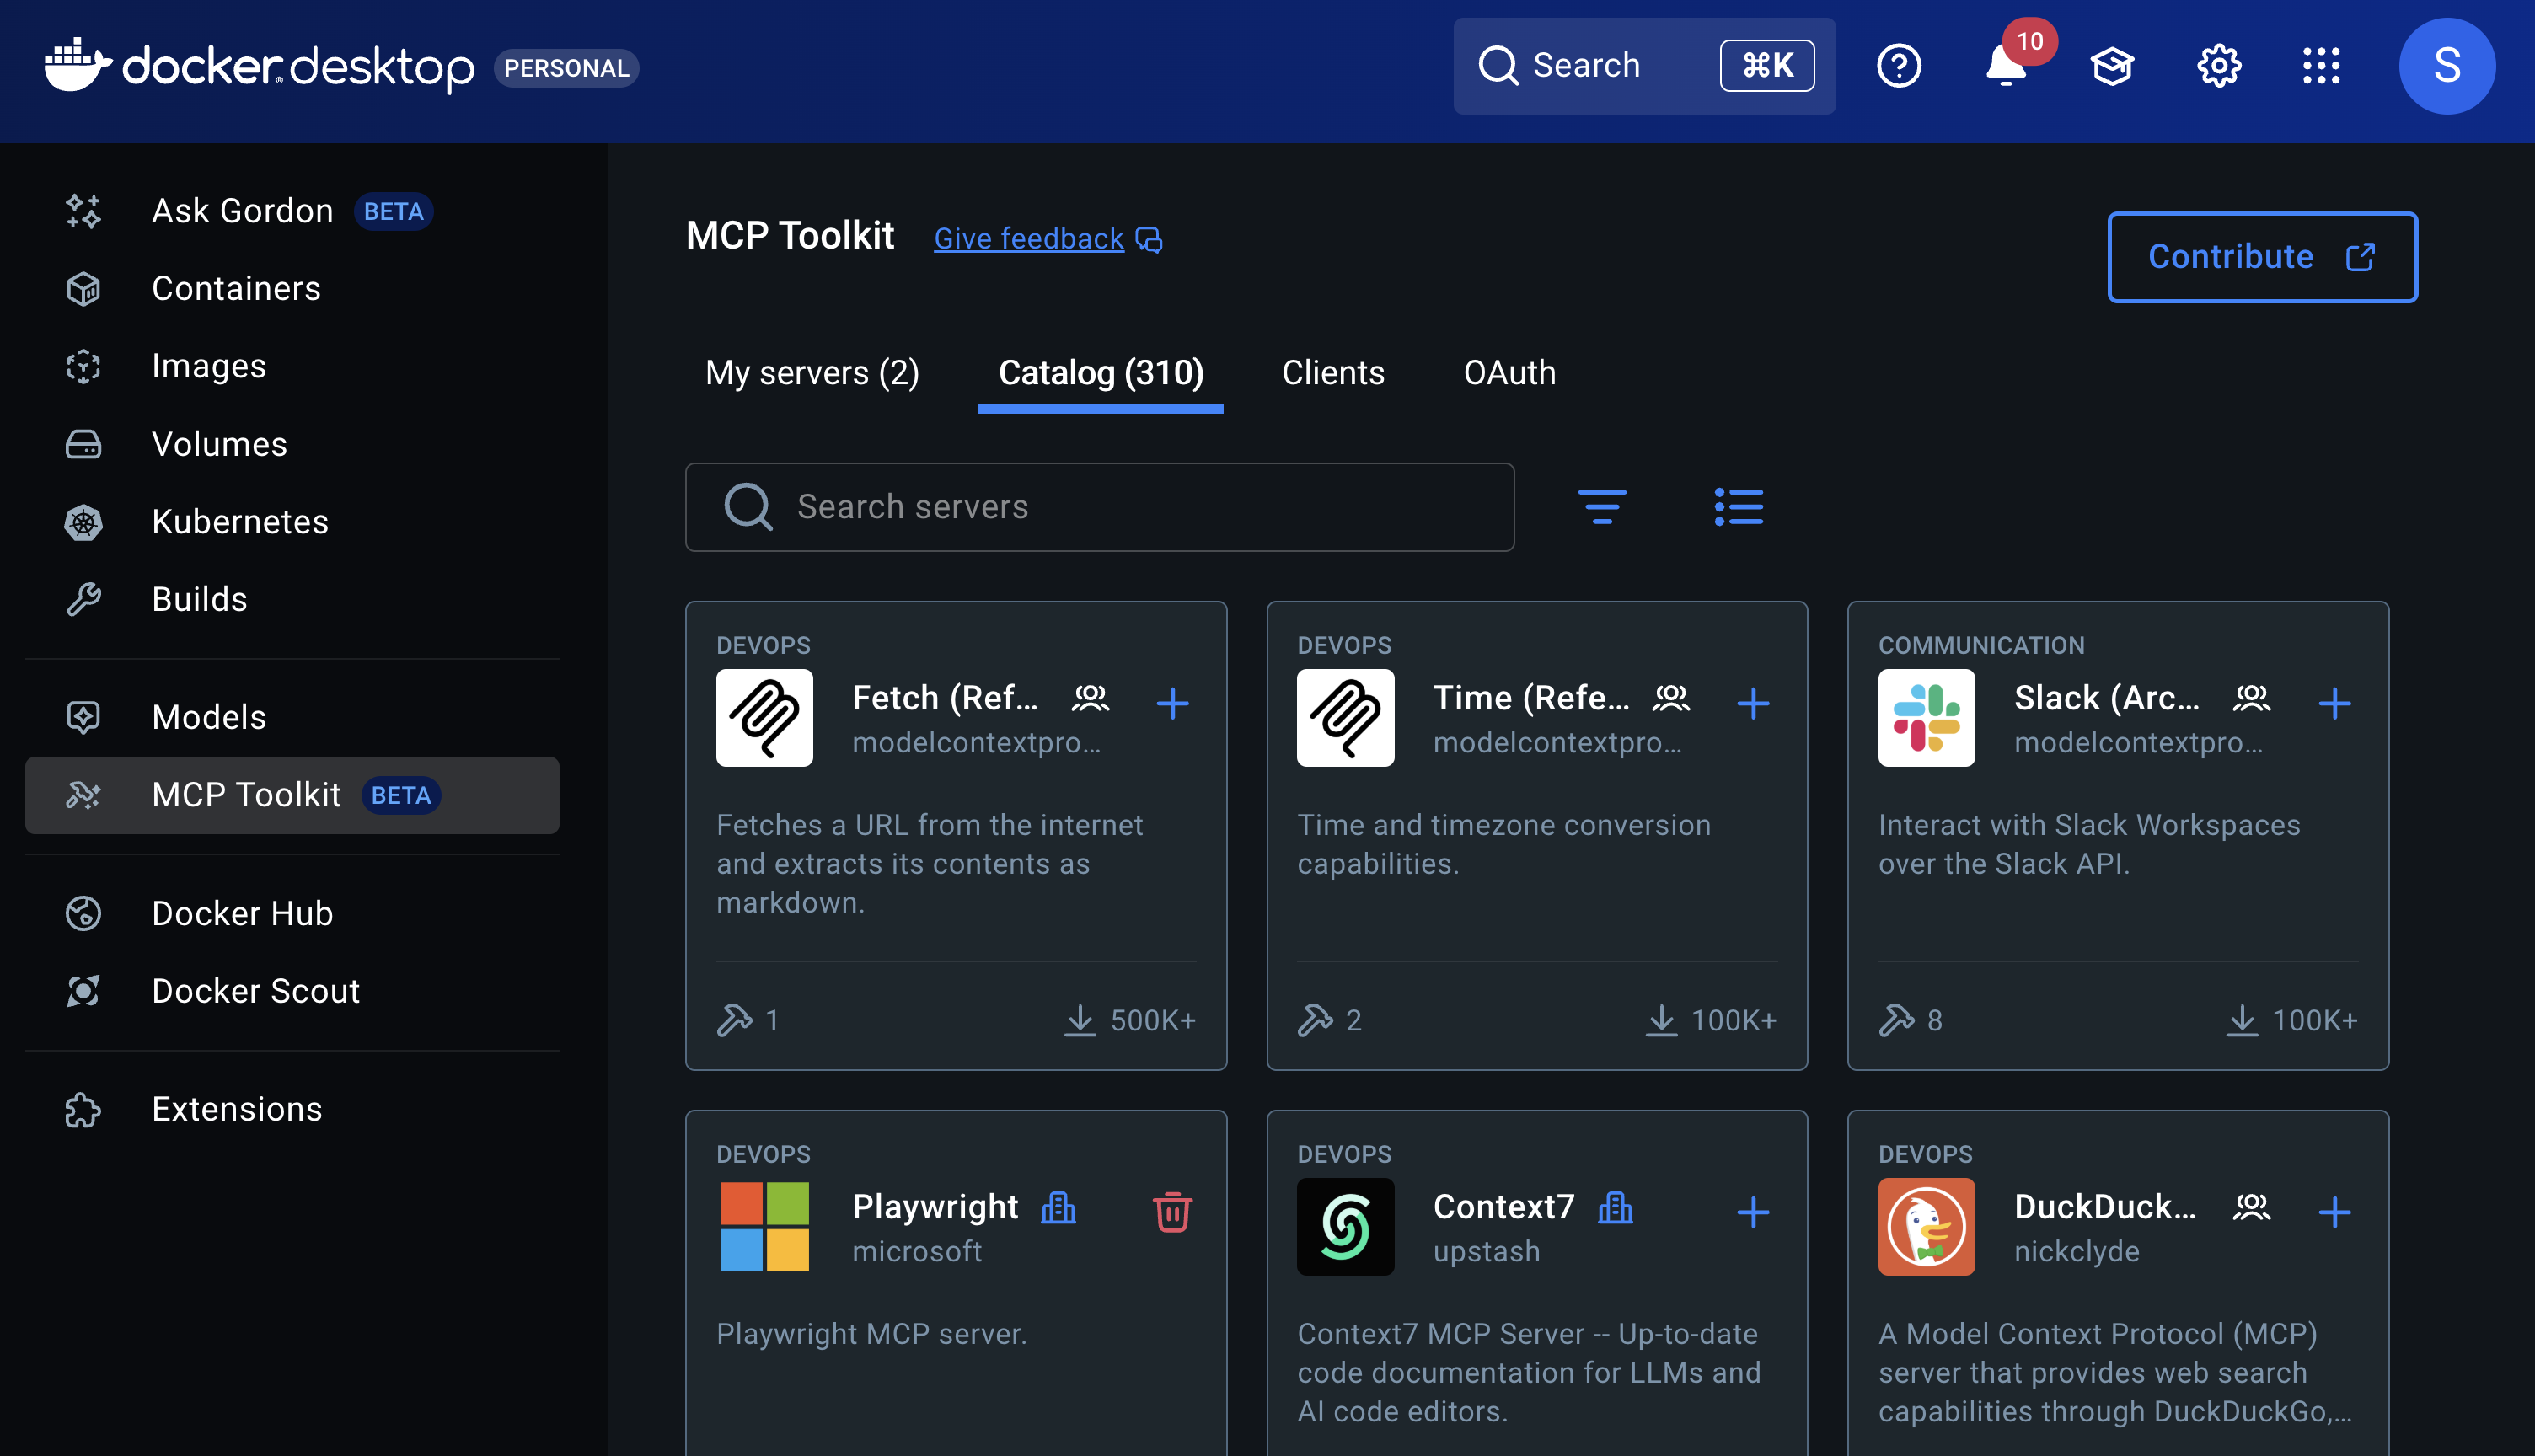
Task: Open Docker Scout in the sidebar
Action: (x=255, y=991)
